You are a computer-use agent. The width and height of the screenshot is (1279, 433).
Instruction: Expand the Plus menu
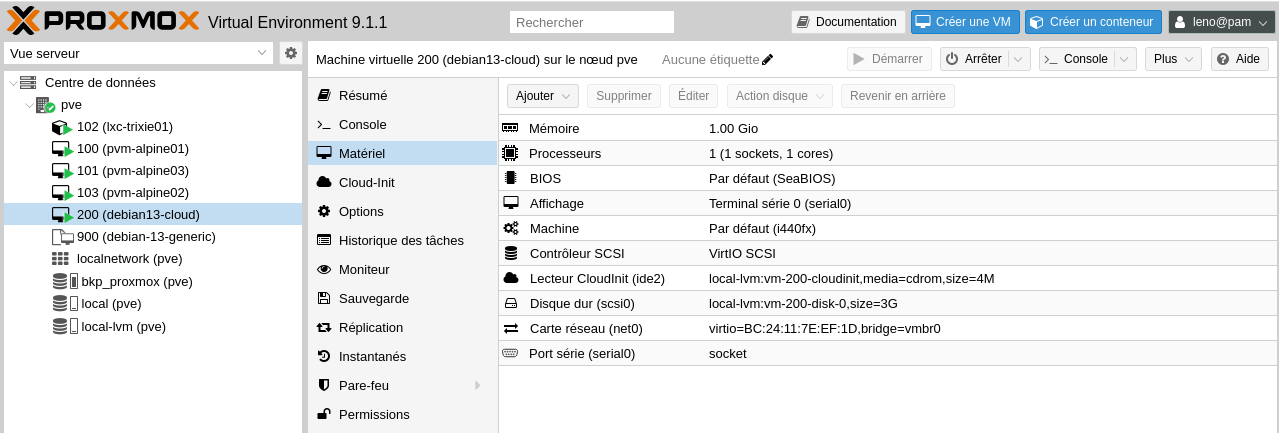click(x=1173, y=59)
